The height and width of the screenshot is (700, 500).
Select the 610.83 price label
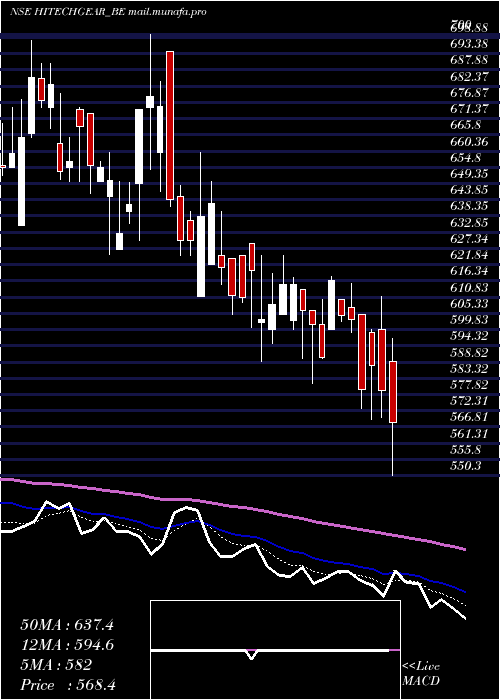pos(469,288)
